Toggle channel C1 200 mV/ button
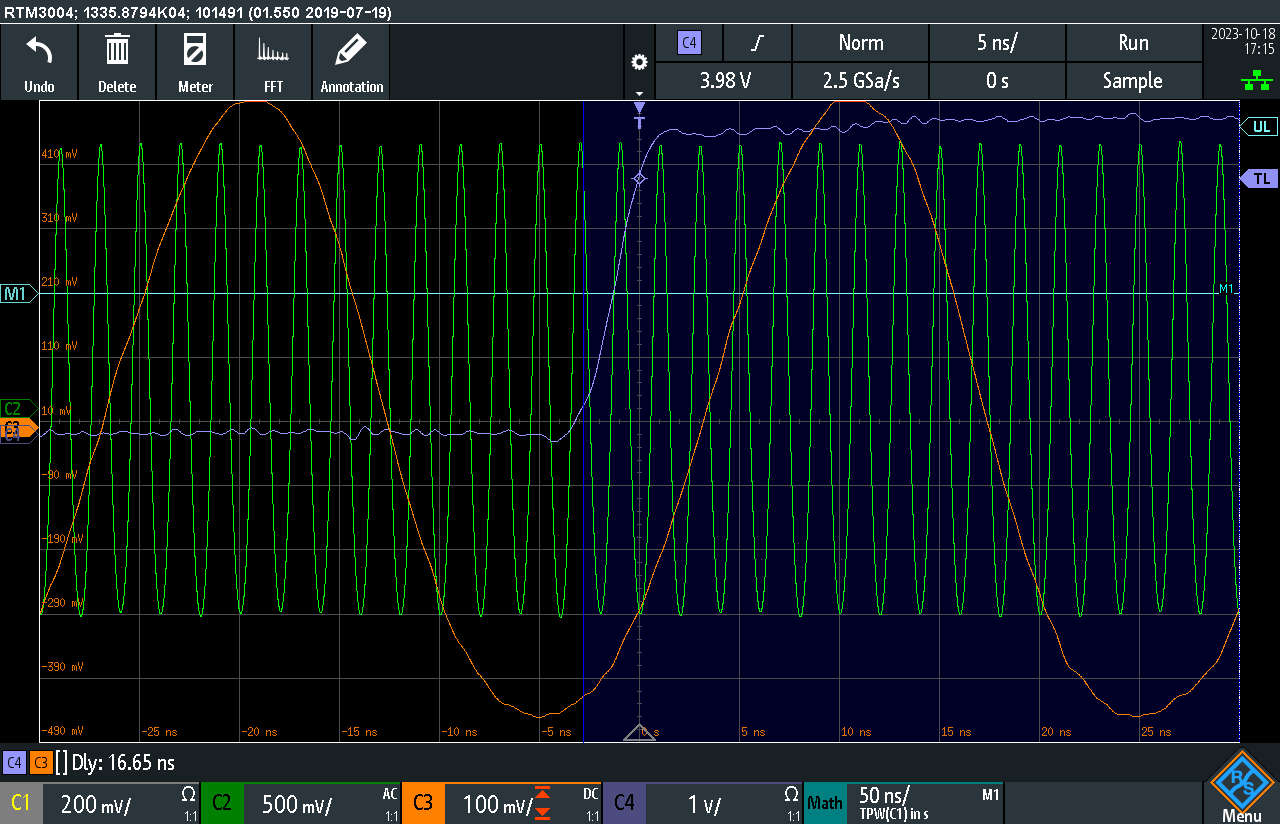 tap(100, 803)
